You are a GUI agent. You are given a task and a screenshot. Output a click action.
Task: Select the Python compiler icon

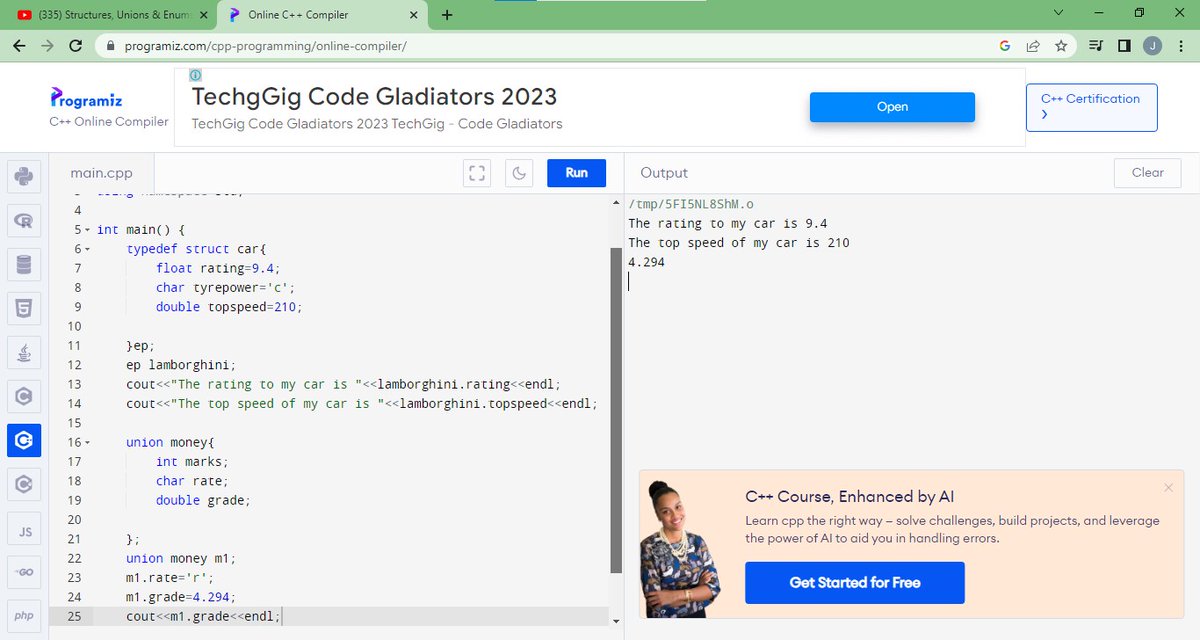pyautogui.click(x=24, y=176)
